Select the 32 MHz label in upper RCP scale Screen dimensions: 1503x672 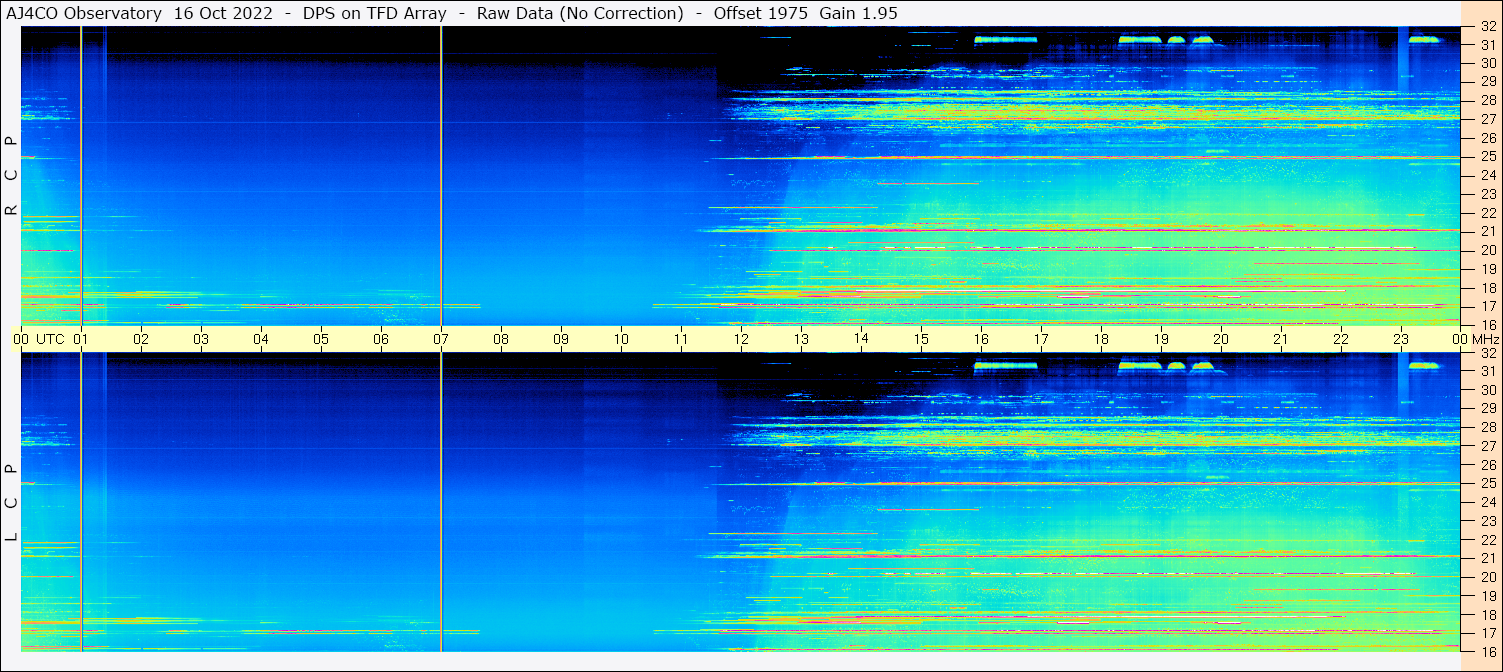[x=1487, y=27]
